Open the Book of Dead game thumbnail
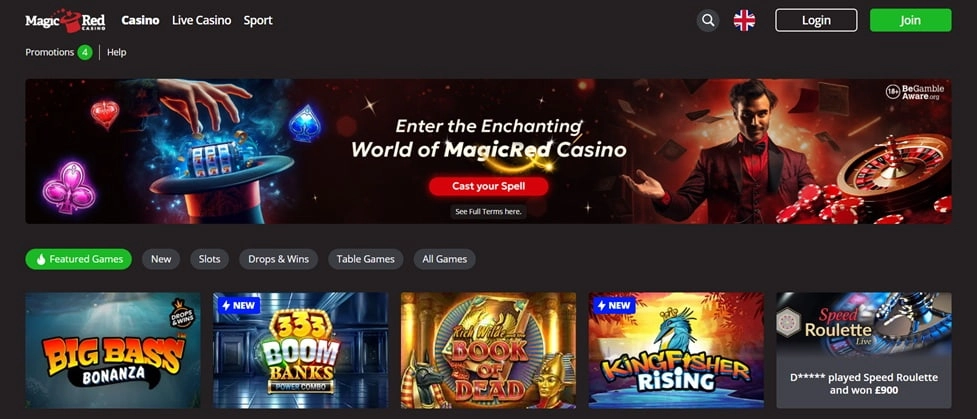This screenshot has height=419, width=977. point(488,350)
